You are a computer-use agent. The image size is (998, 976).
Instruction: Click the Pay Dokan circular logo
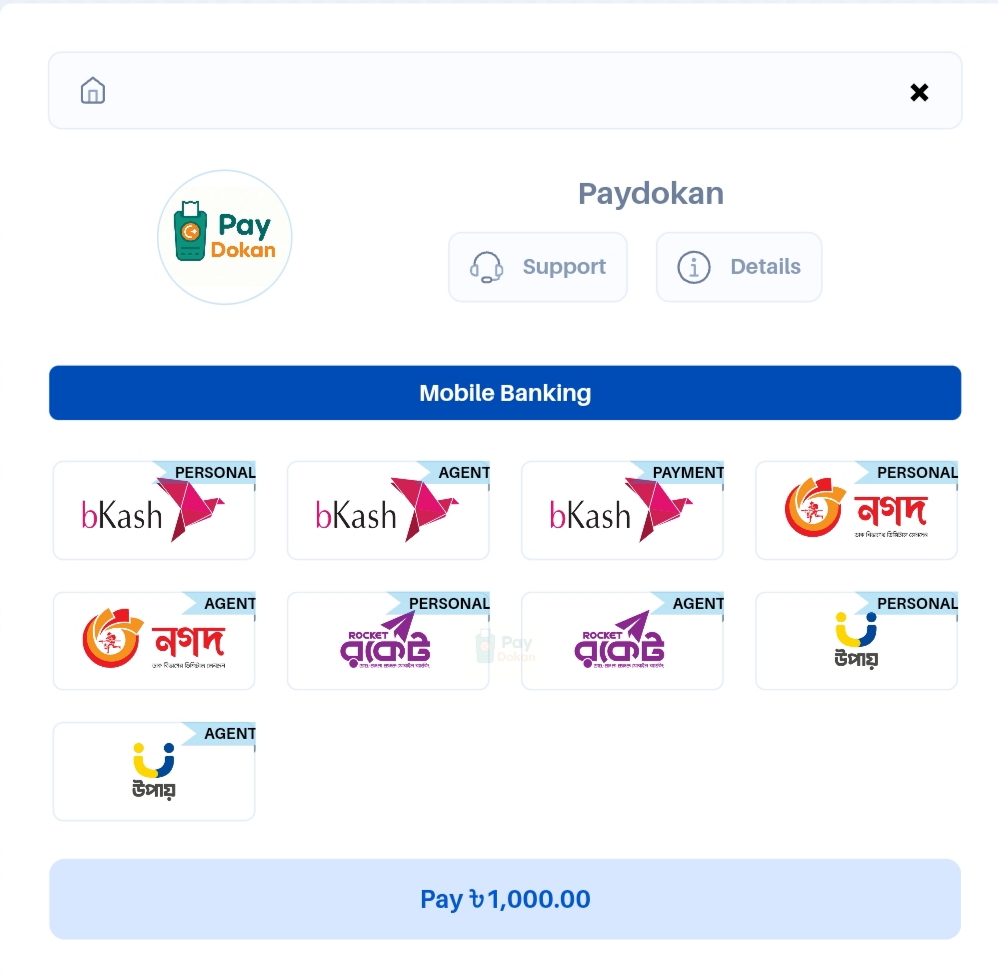pyautogui.click(x=225, y=237)
